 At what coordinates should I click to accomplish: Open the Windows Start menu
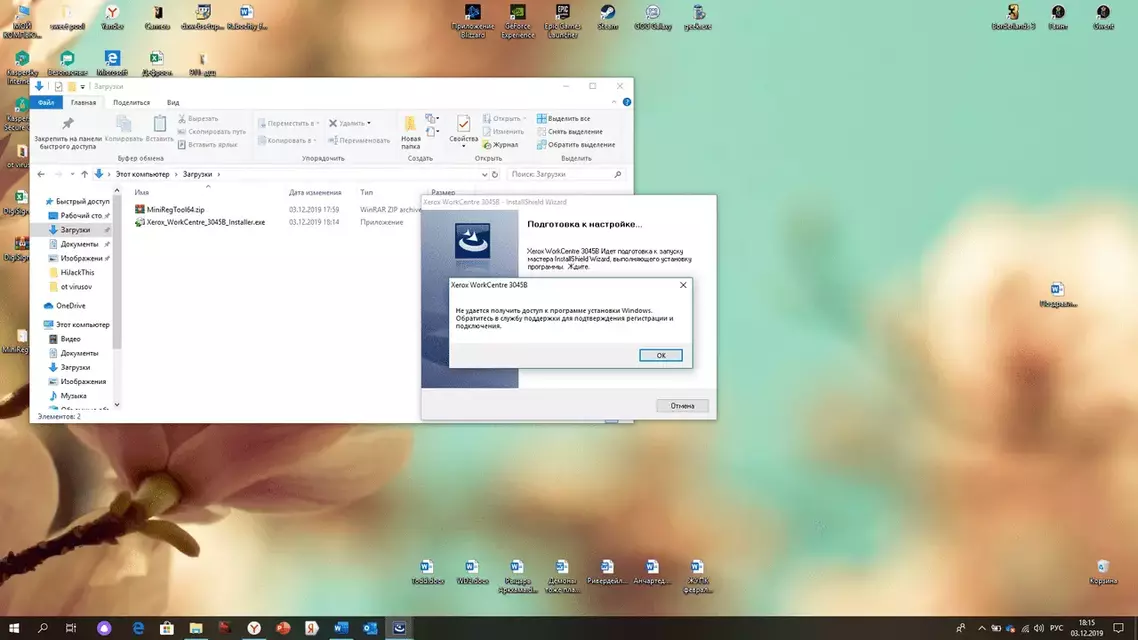(14, 628)
